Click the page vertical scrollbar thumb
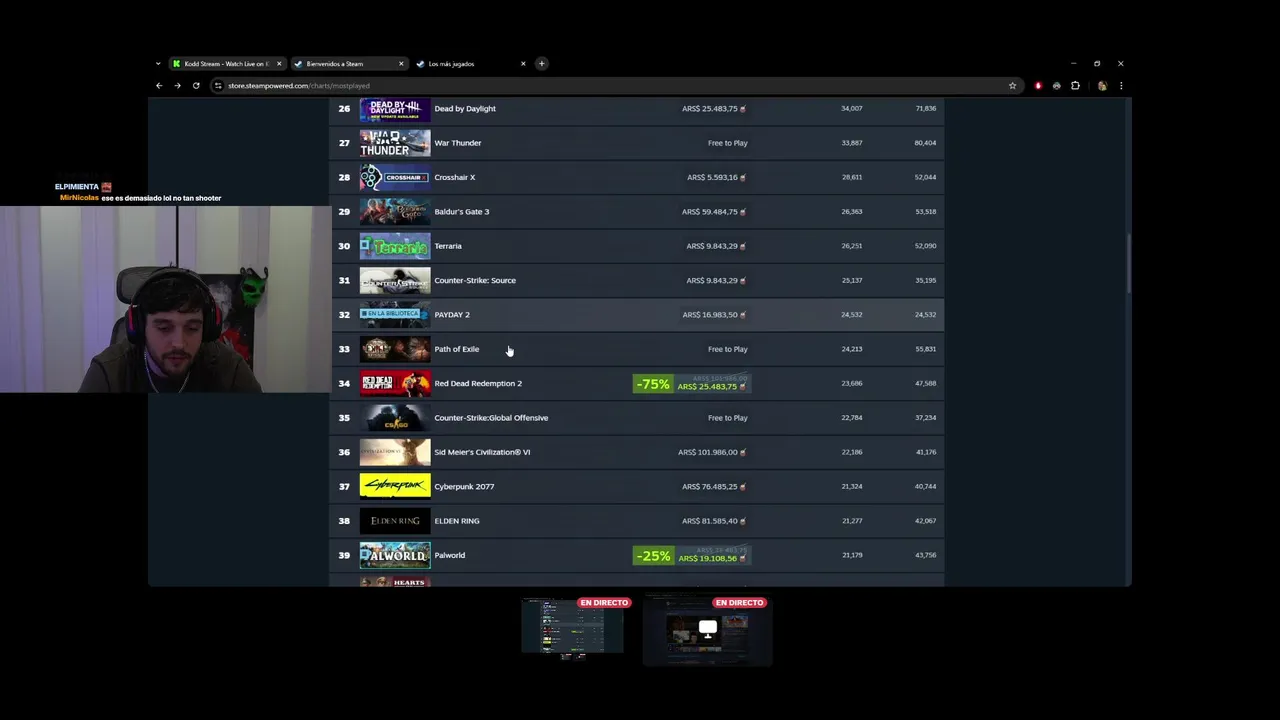This screenshot has width=1280, height=720. tap(1128, 264)
